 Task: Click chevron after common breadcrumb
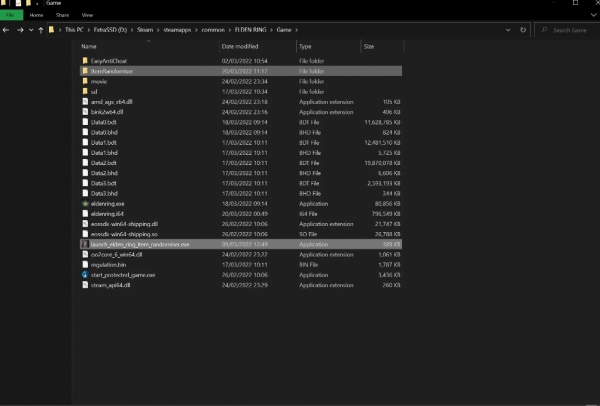230,30
